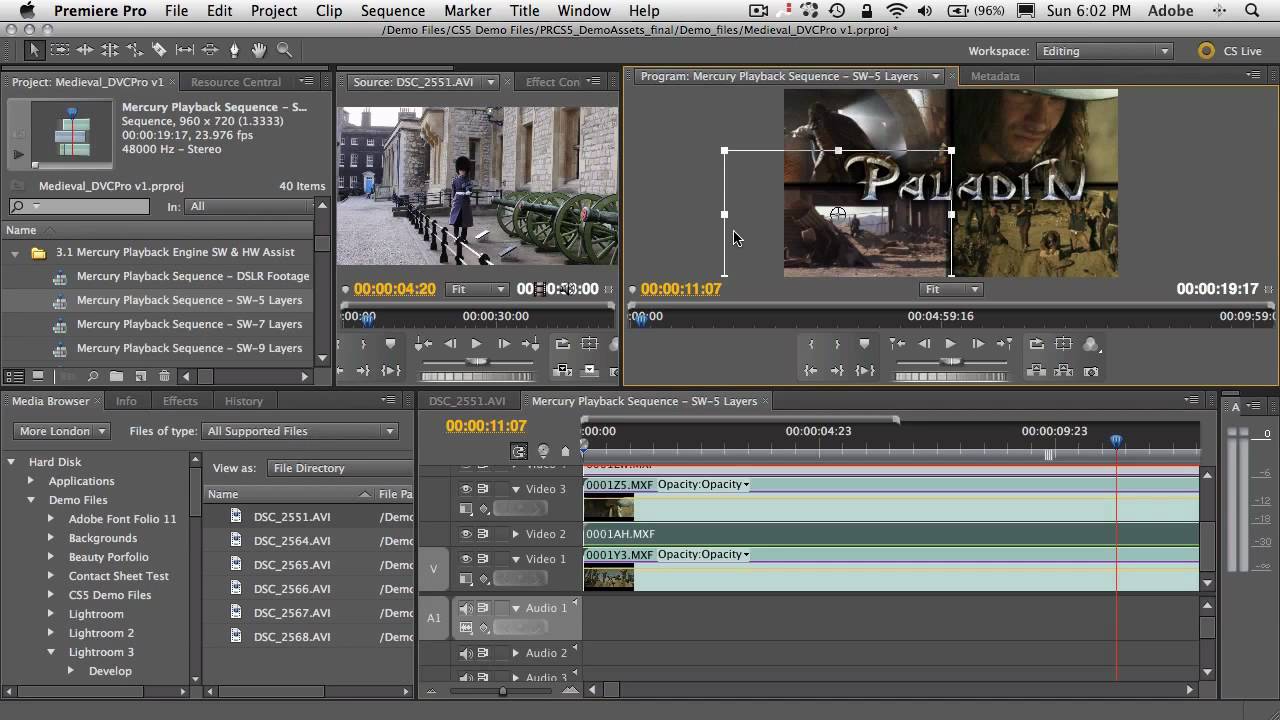Screen dimensions: 1280x720
Task: Toggle Video 3 track eye visibility
Action: click(x=465, y=489)
